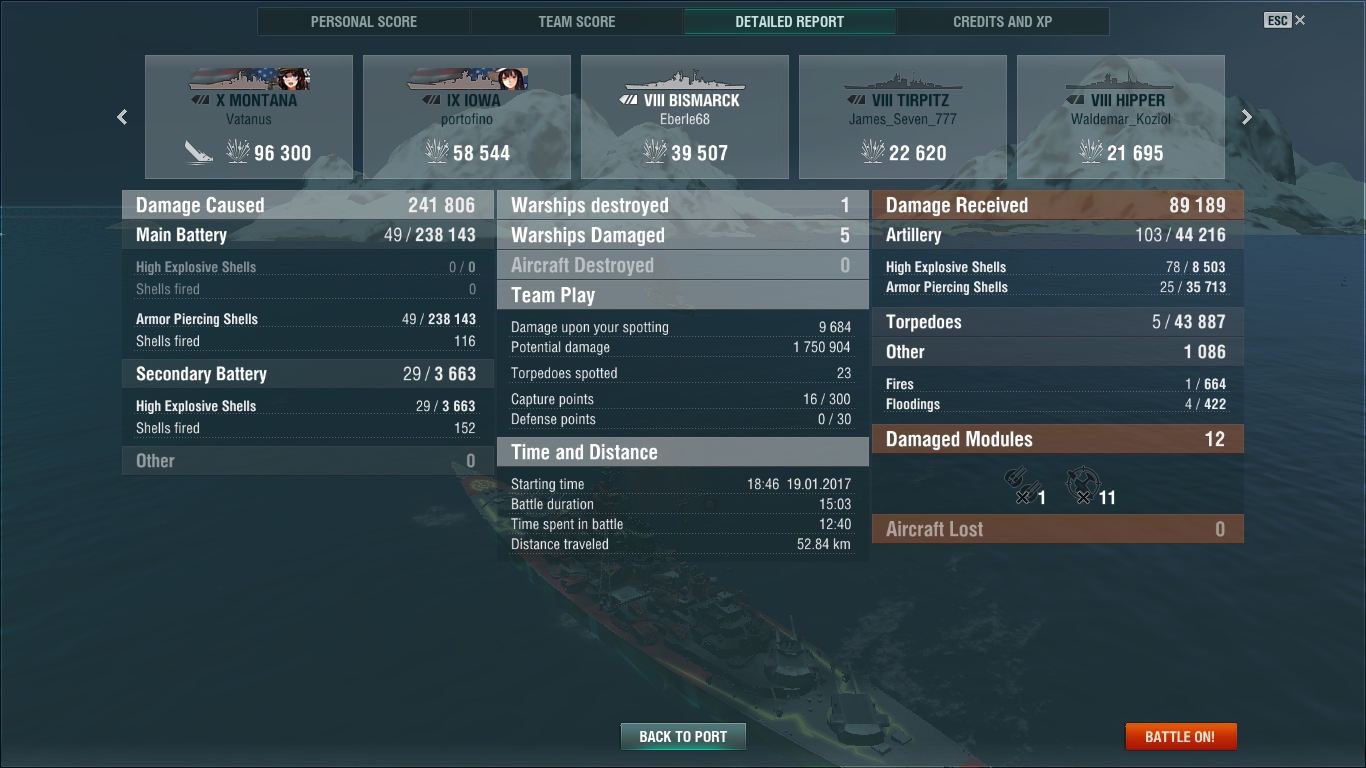Click the Damaged Modules section header

(x=1058, y=439)
